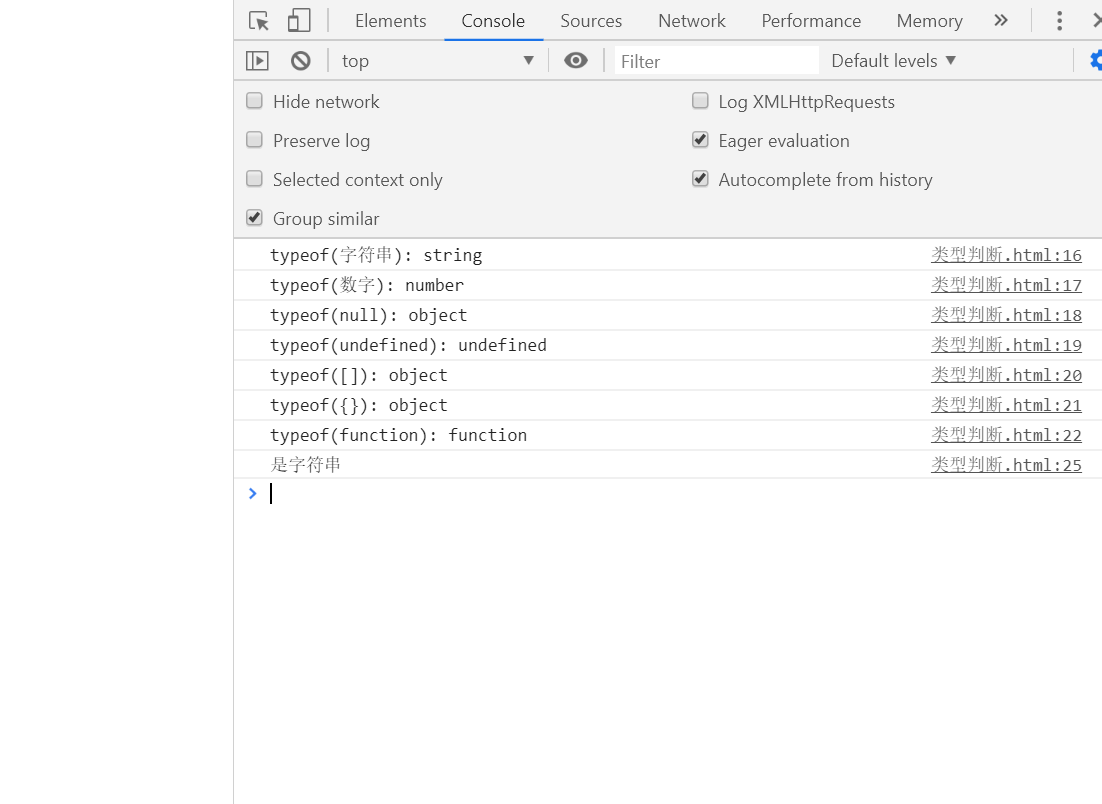Expand the Default levels dropdown
Image resolution: width=1102 pixels, height=804 pixels.
tap(893, 61)
